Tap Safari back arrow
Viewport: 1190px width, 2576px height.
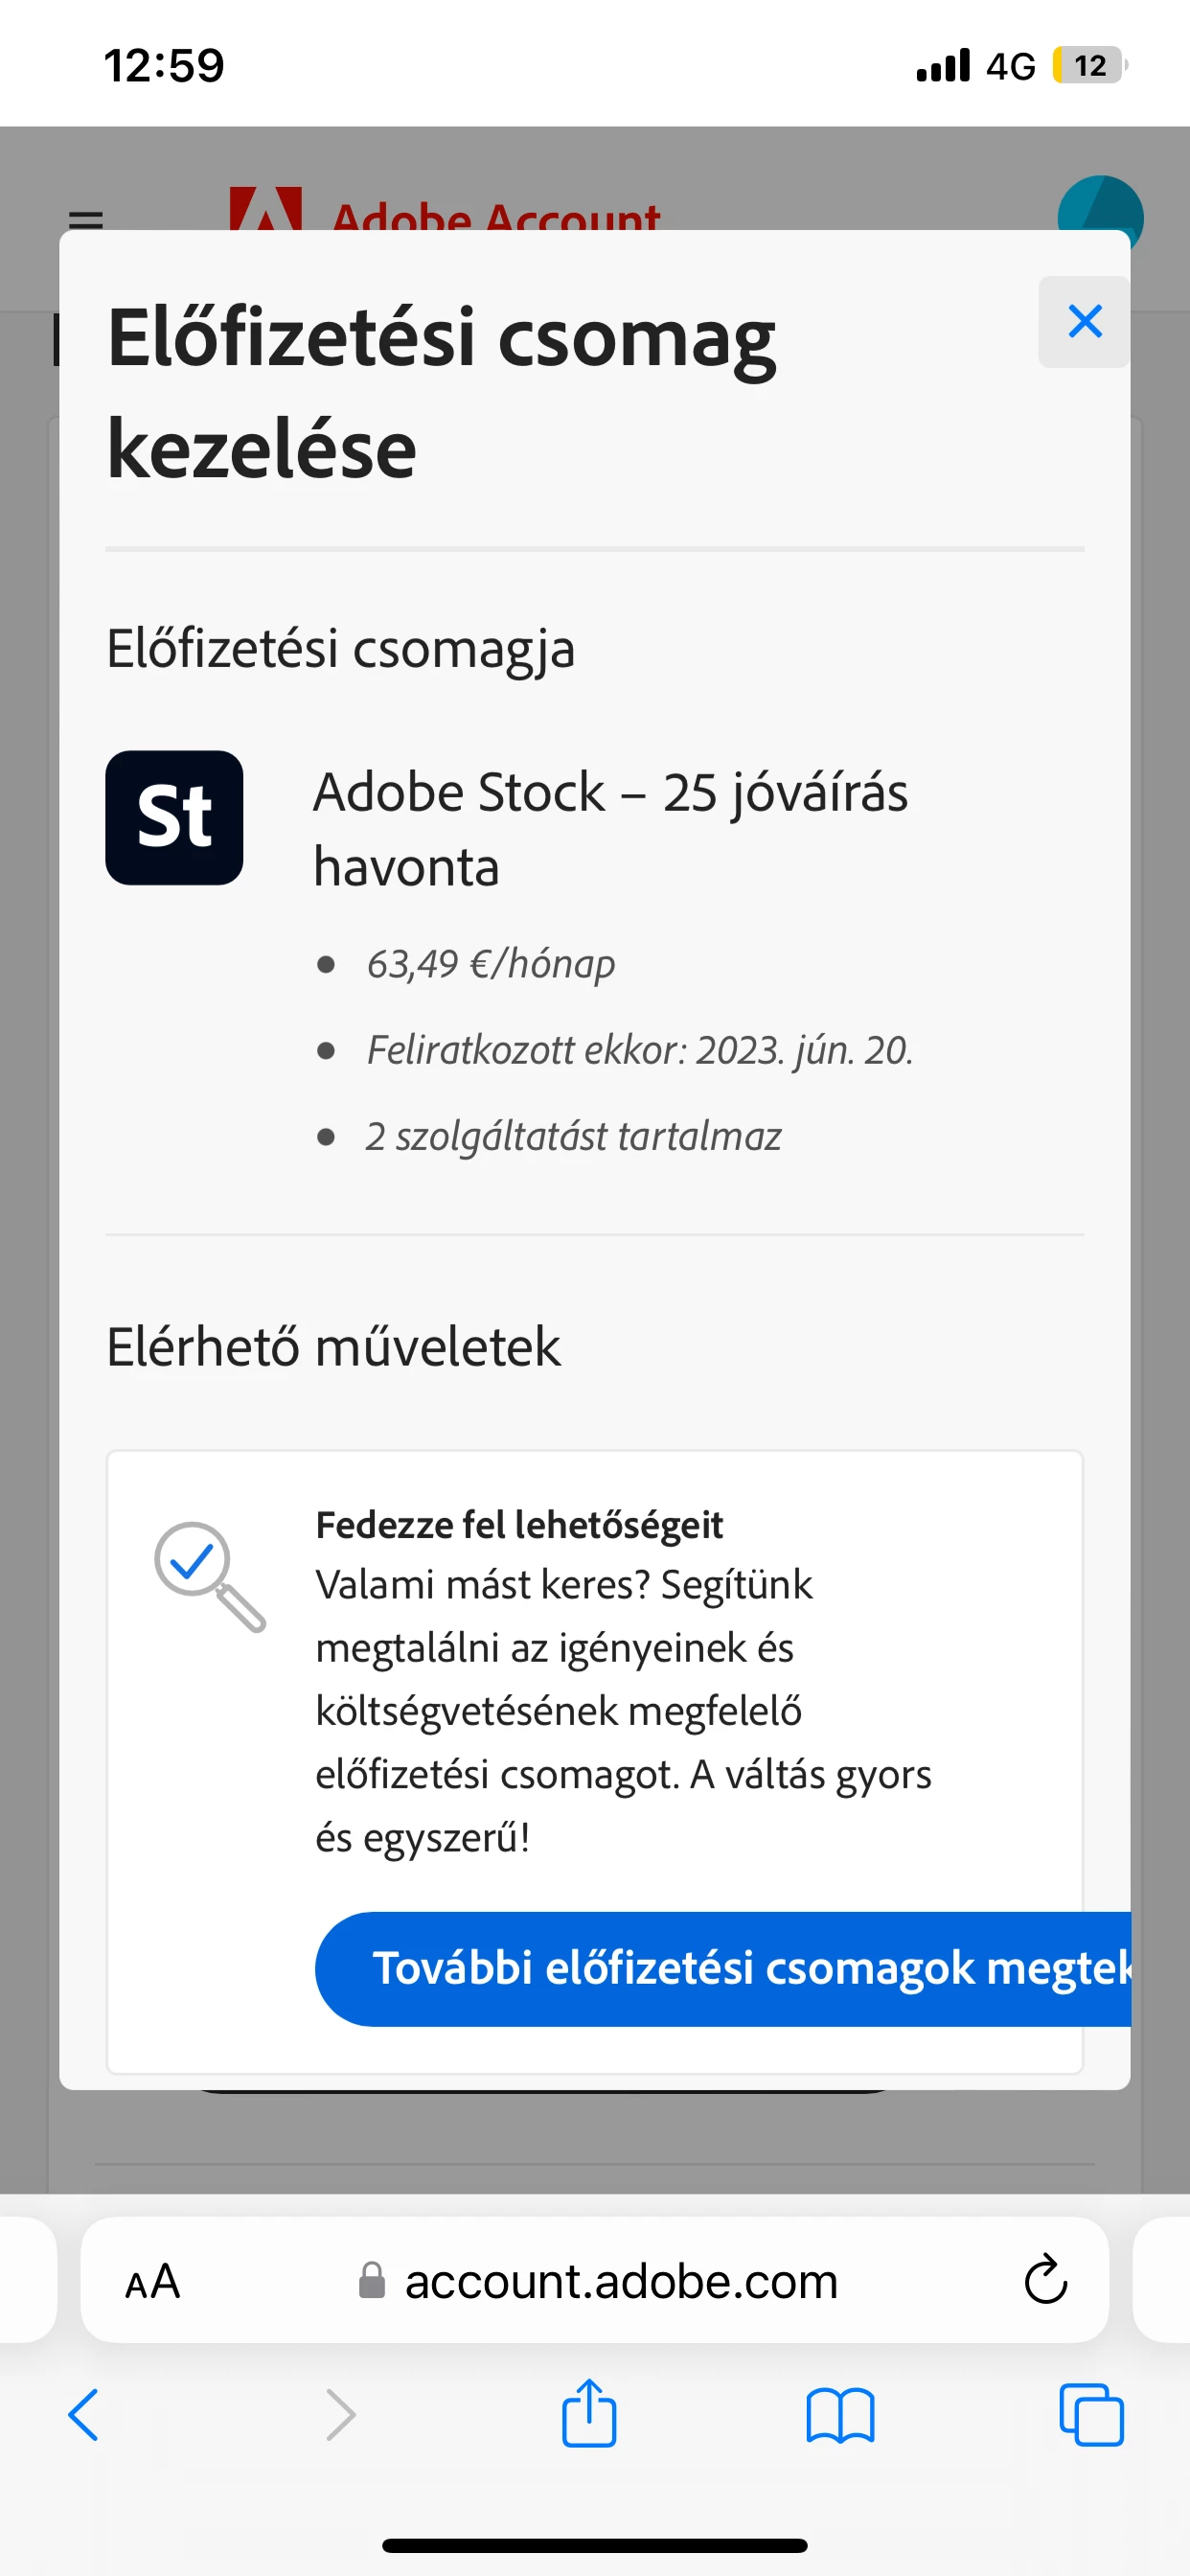click(84, 2415)
